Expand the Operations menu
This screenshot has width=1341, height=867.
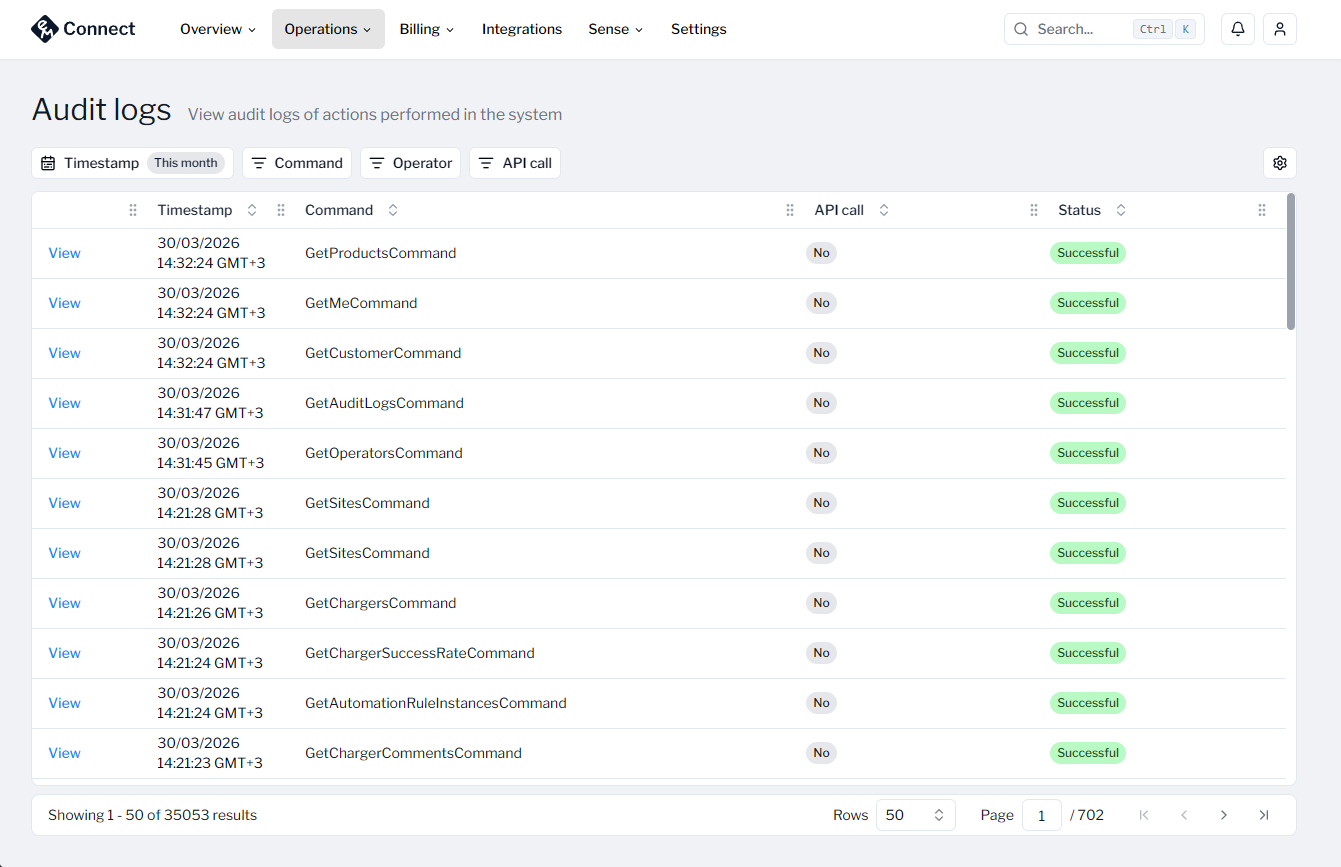pyautogui.click(x=327, y=29)
